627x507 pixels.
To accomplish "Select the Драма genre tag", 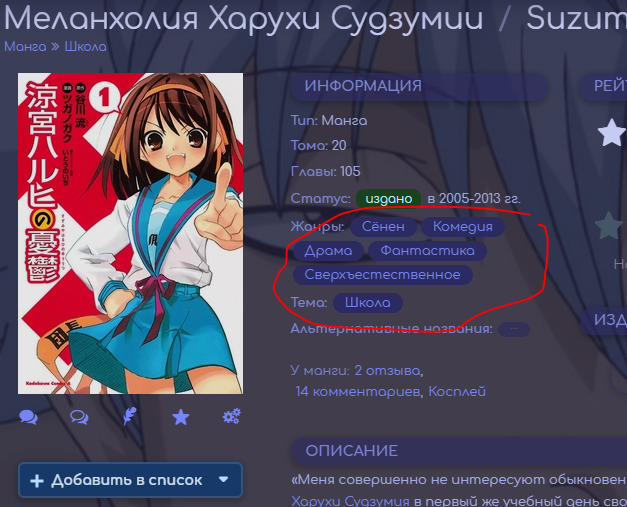I will 328,251.
